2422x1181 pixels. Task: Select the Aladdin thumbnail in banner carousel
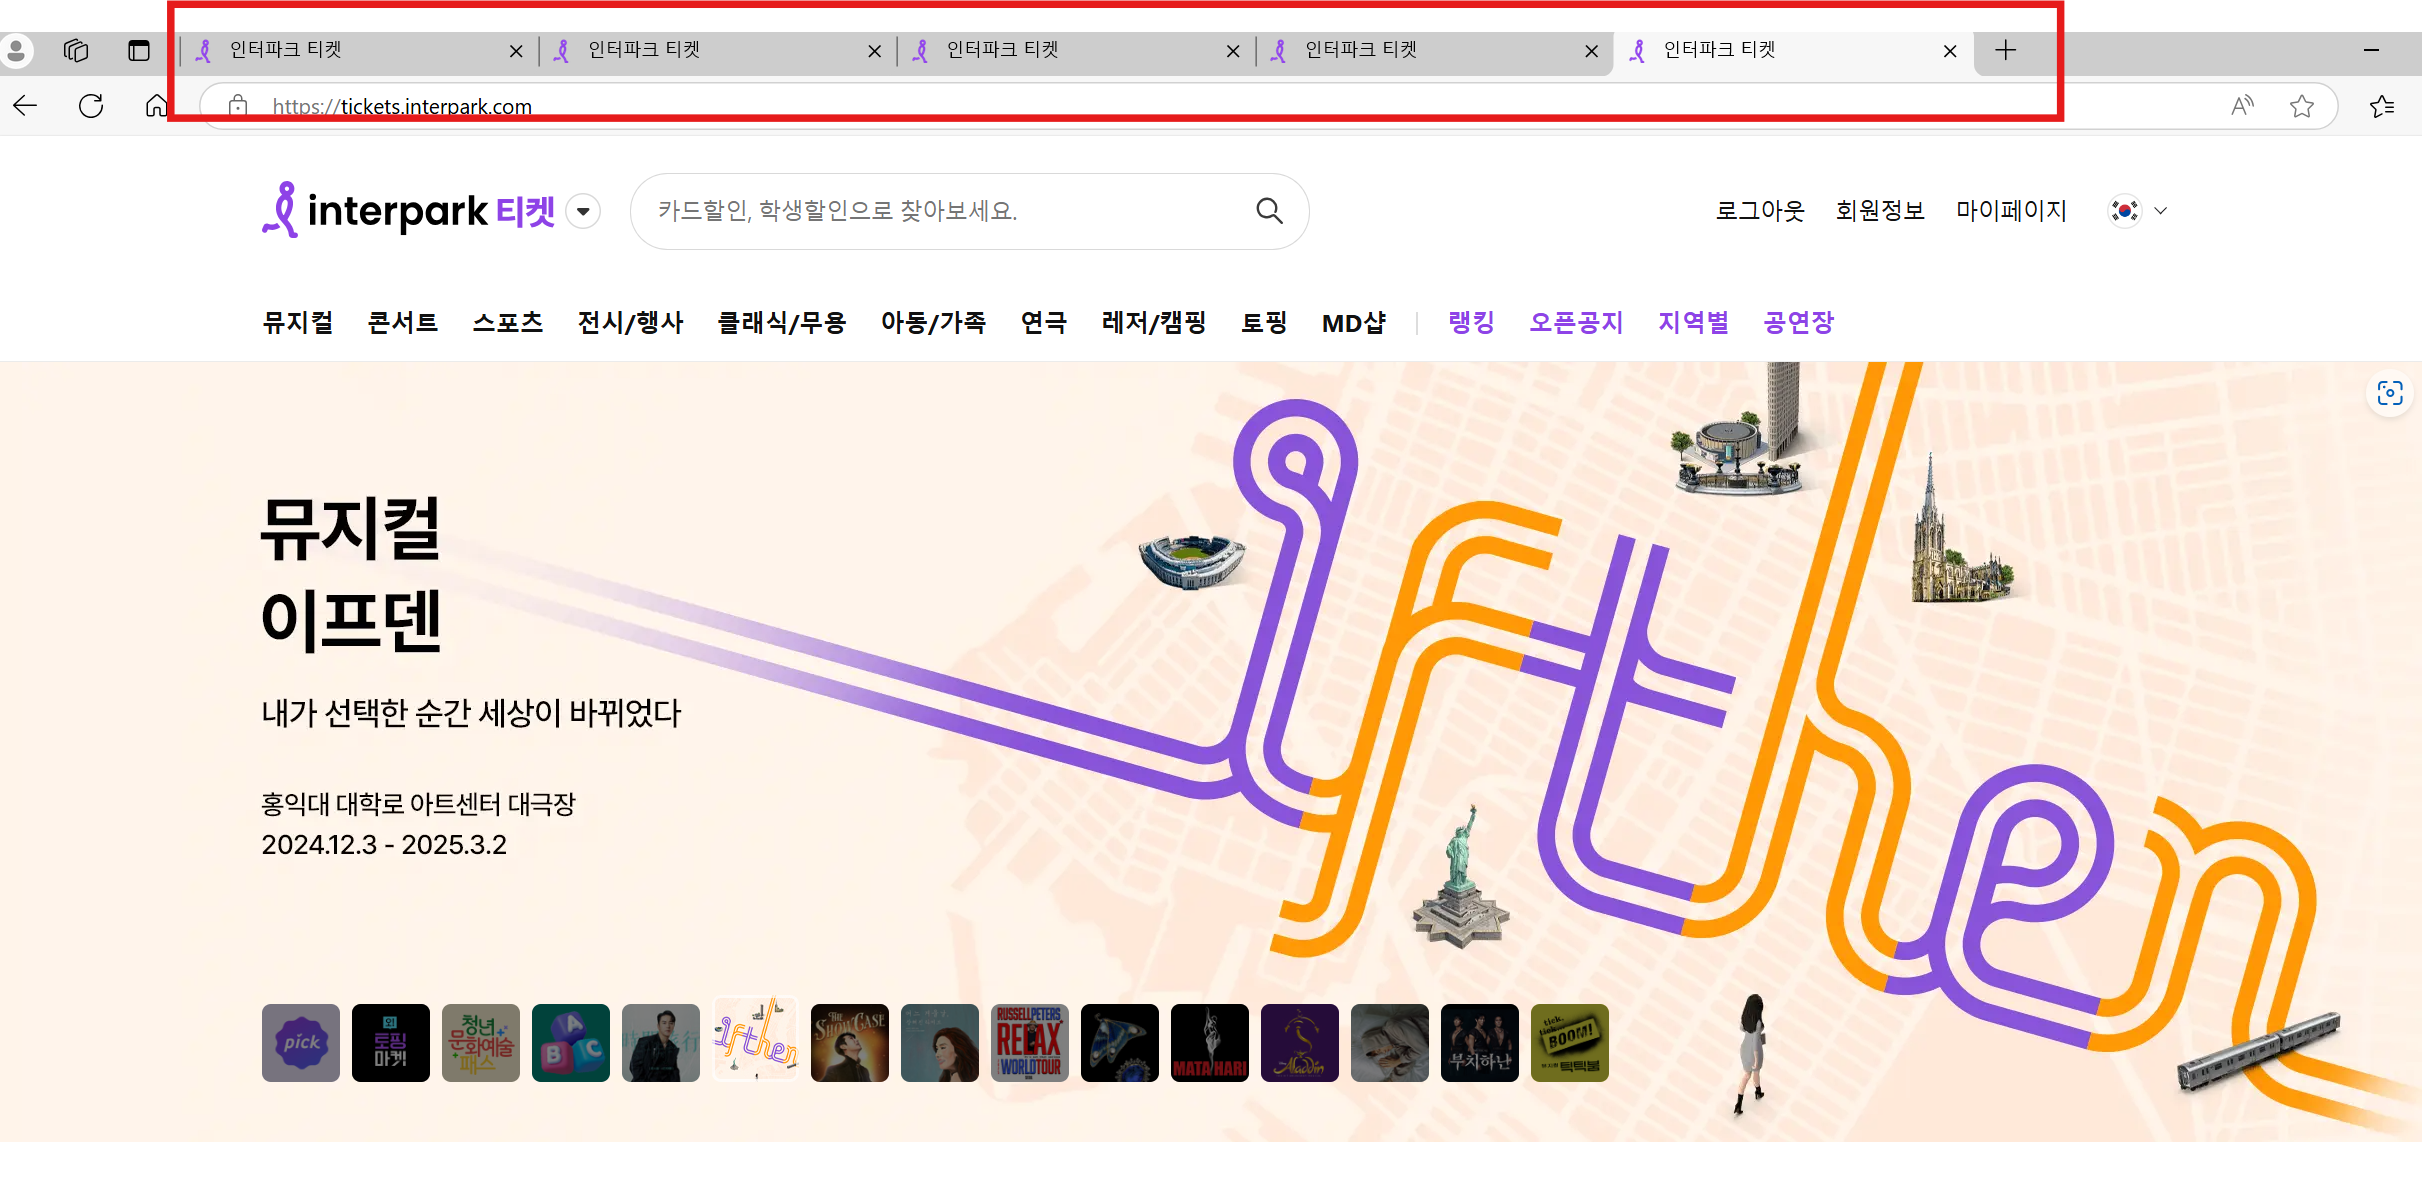[x=1299, y=1043]
